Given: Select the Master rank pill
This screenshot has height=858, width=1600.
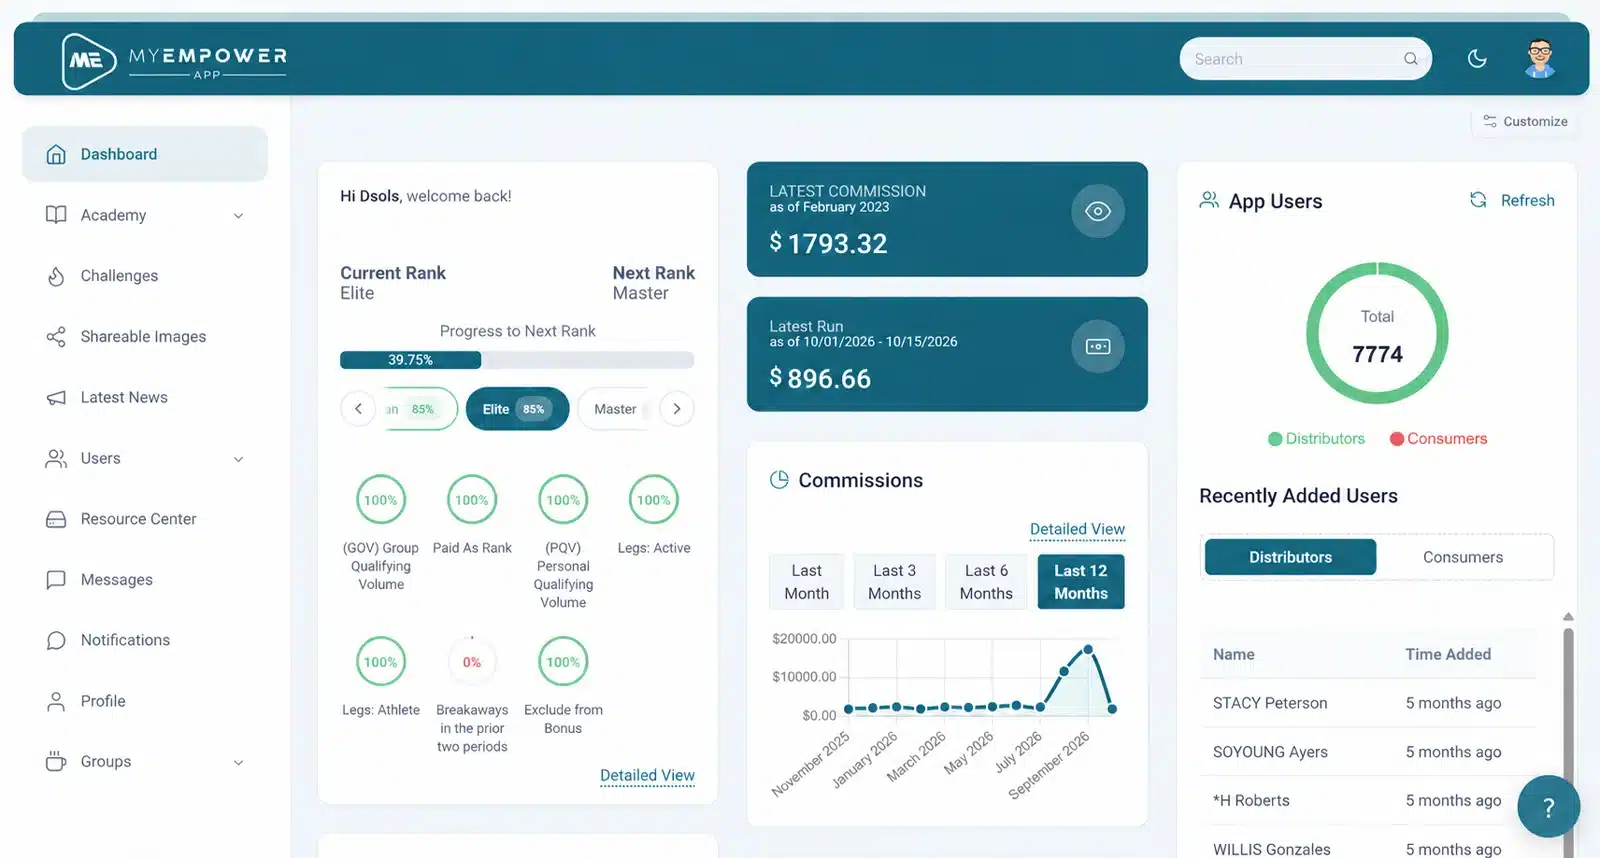Looking at the screenshot, I should [x=615, y=409].
